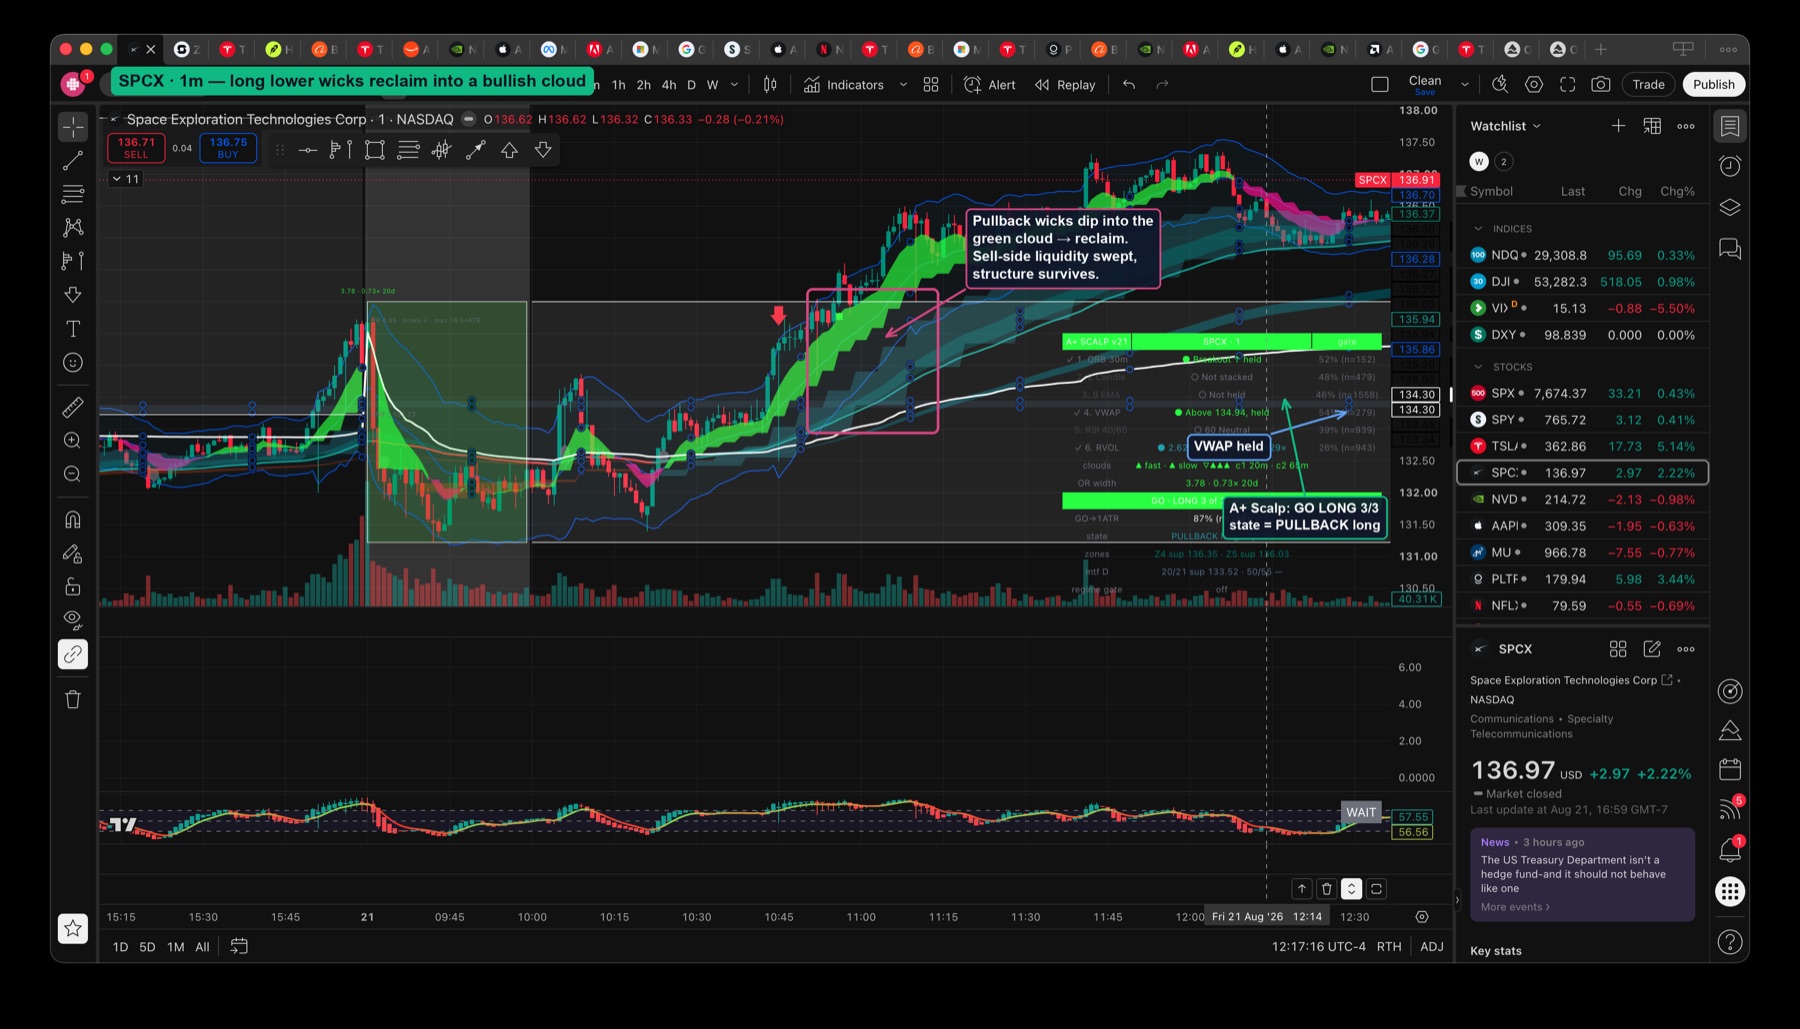The width and height of the screenshot is (1800, 1029).
Task: Toggle magnet mode for drawings
Action: [x=73, y=519]
